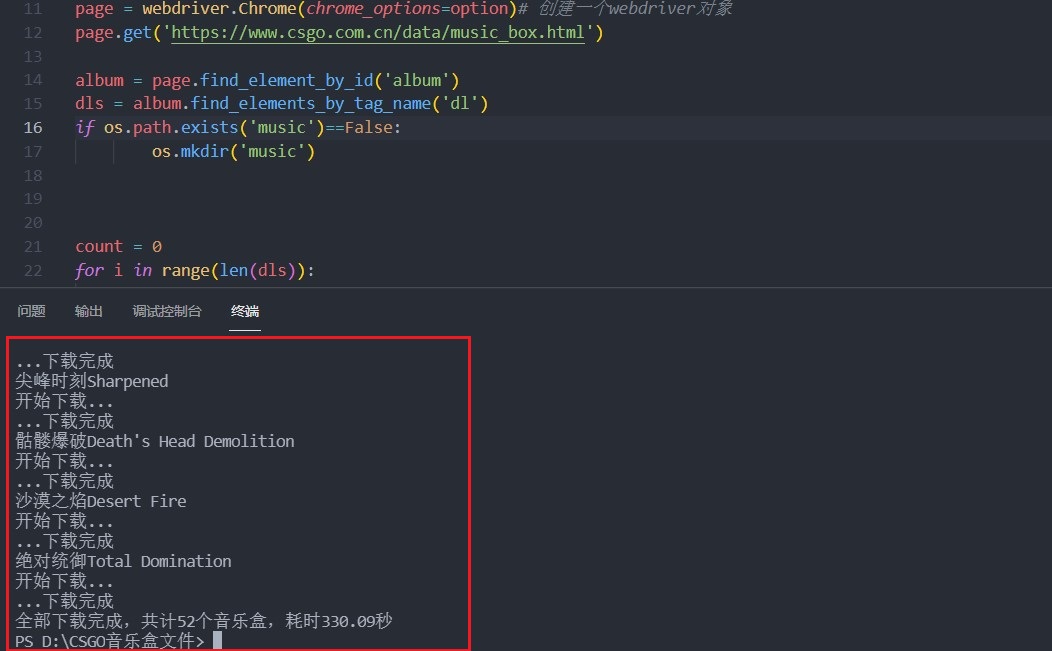Click line number 12 in the gutter

(x=33, y=32)
